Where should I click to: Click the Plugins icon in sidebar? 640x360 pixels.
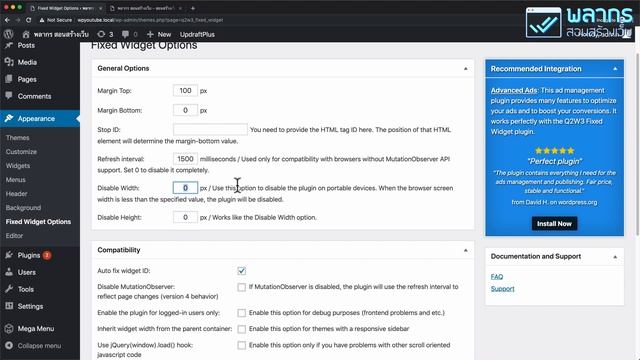click(9, 255)
